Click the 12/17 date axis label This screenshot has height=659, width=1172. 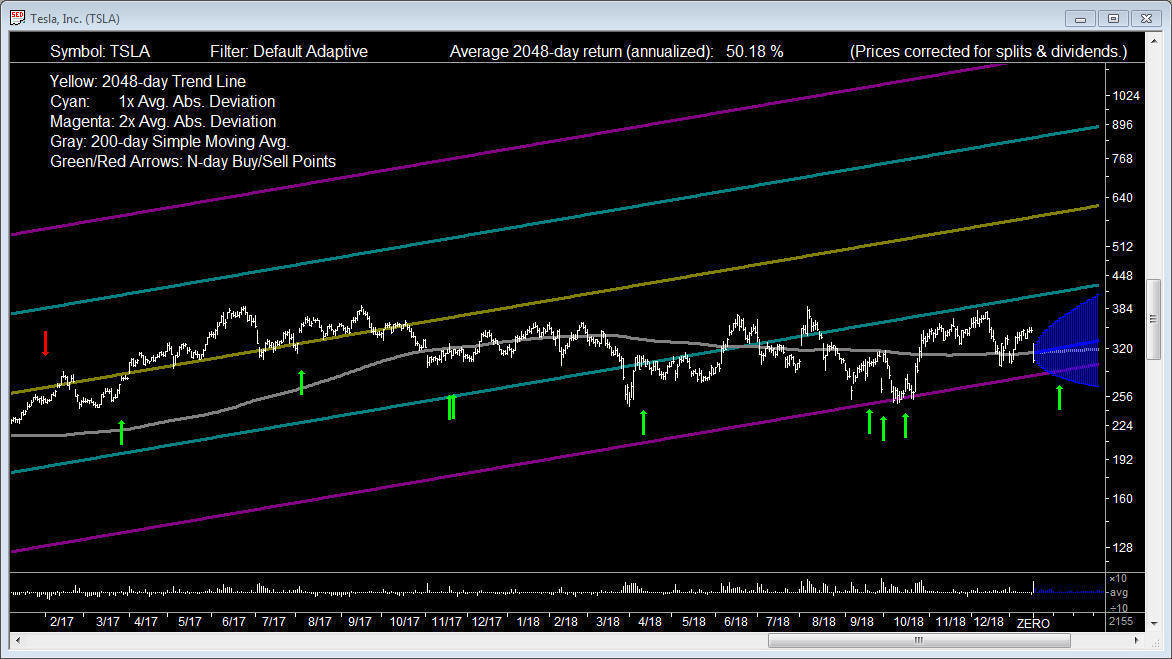coord(487,622)
